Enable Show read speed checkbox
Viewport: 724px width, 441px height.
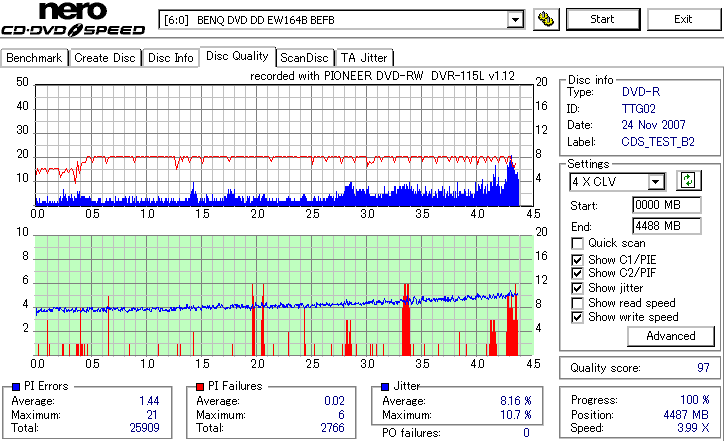tap(577, 303)
